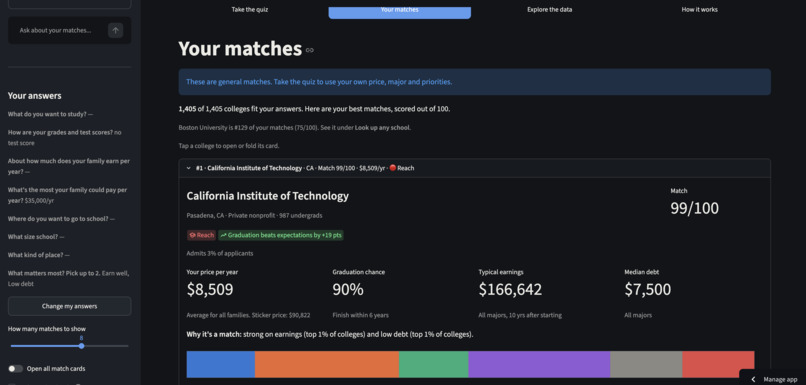Screen dimensions: 806x385
Task: Click Tap a college to open hint
Action: click(x=229, y=146)
